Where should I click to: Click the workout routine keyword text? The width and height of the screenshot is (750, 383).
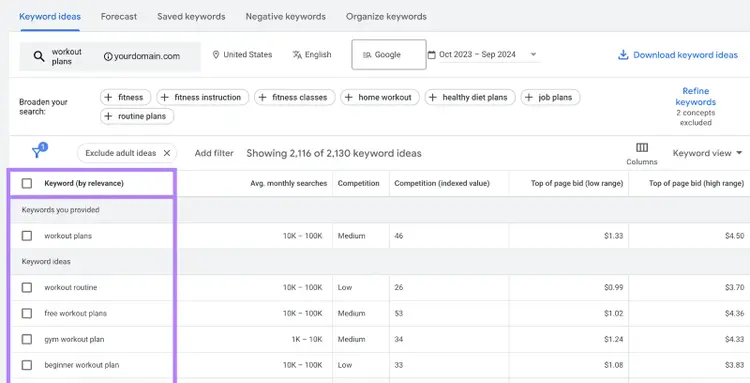[x=71, y=287]
